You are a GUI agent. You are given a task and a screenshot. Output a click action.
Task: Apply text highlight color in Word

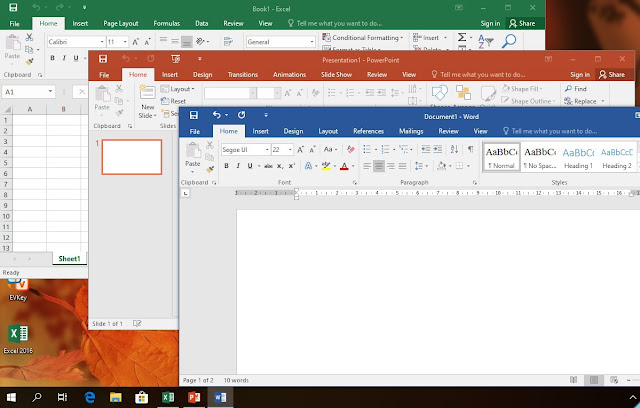click(326, 166)
